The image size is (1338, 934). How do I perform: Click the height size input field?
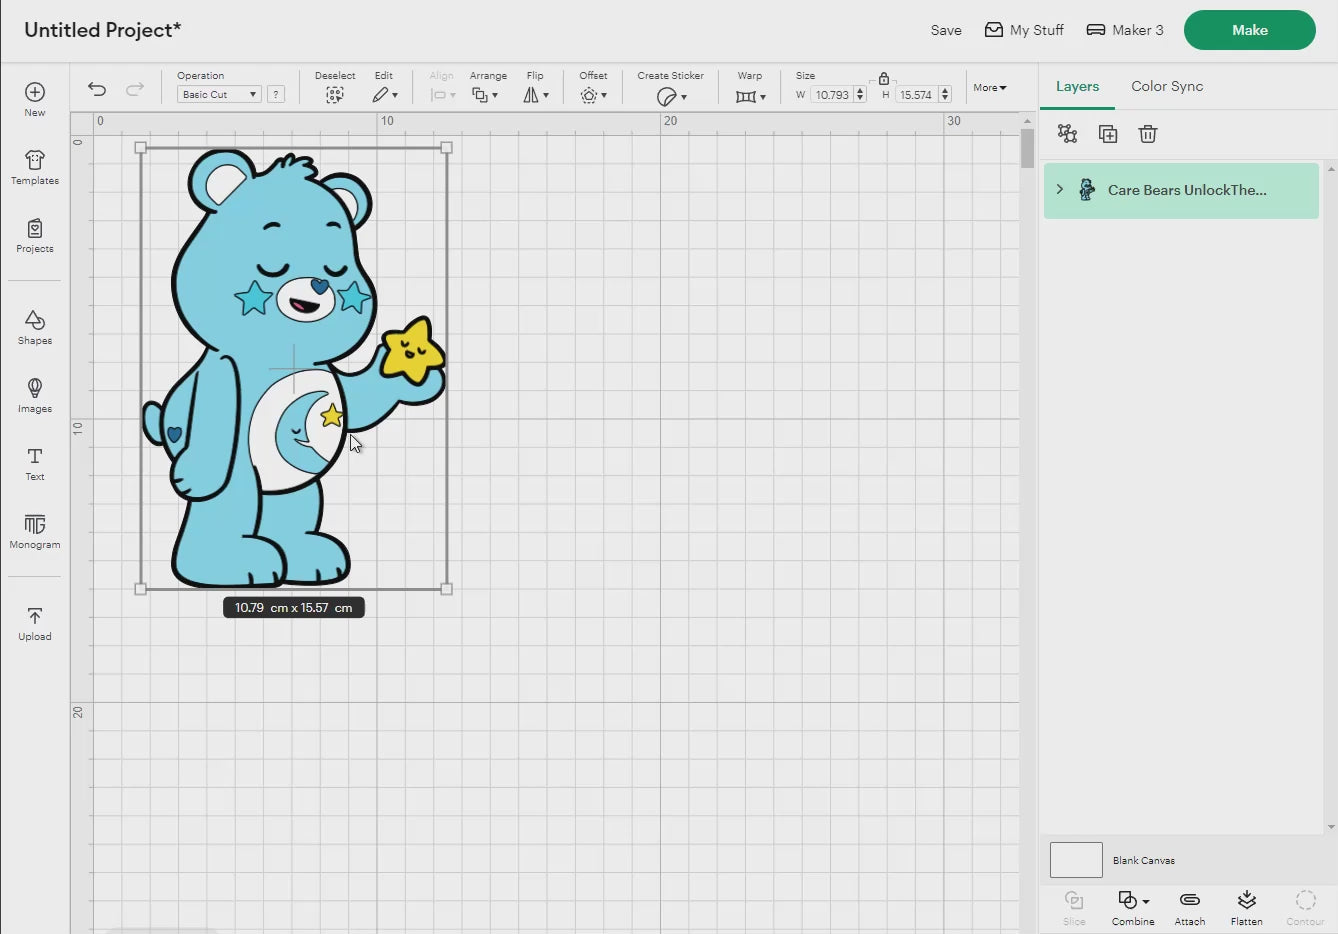pos(916,95)
